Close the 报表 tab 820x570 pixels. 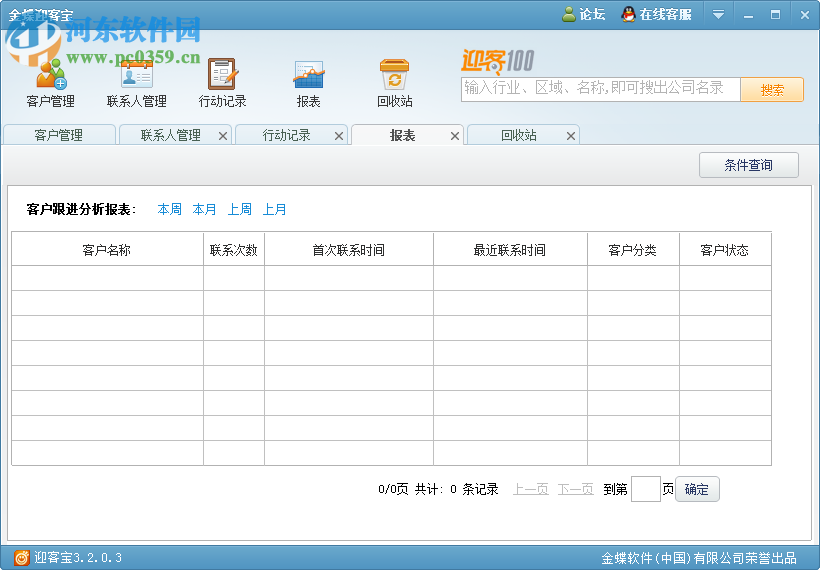pos(455,136)
